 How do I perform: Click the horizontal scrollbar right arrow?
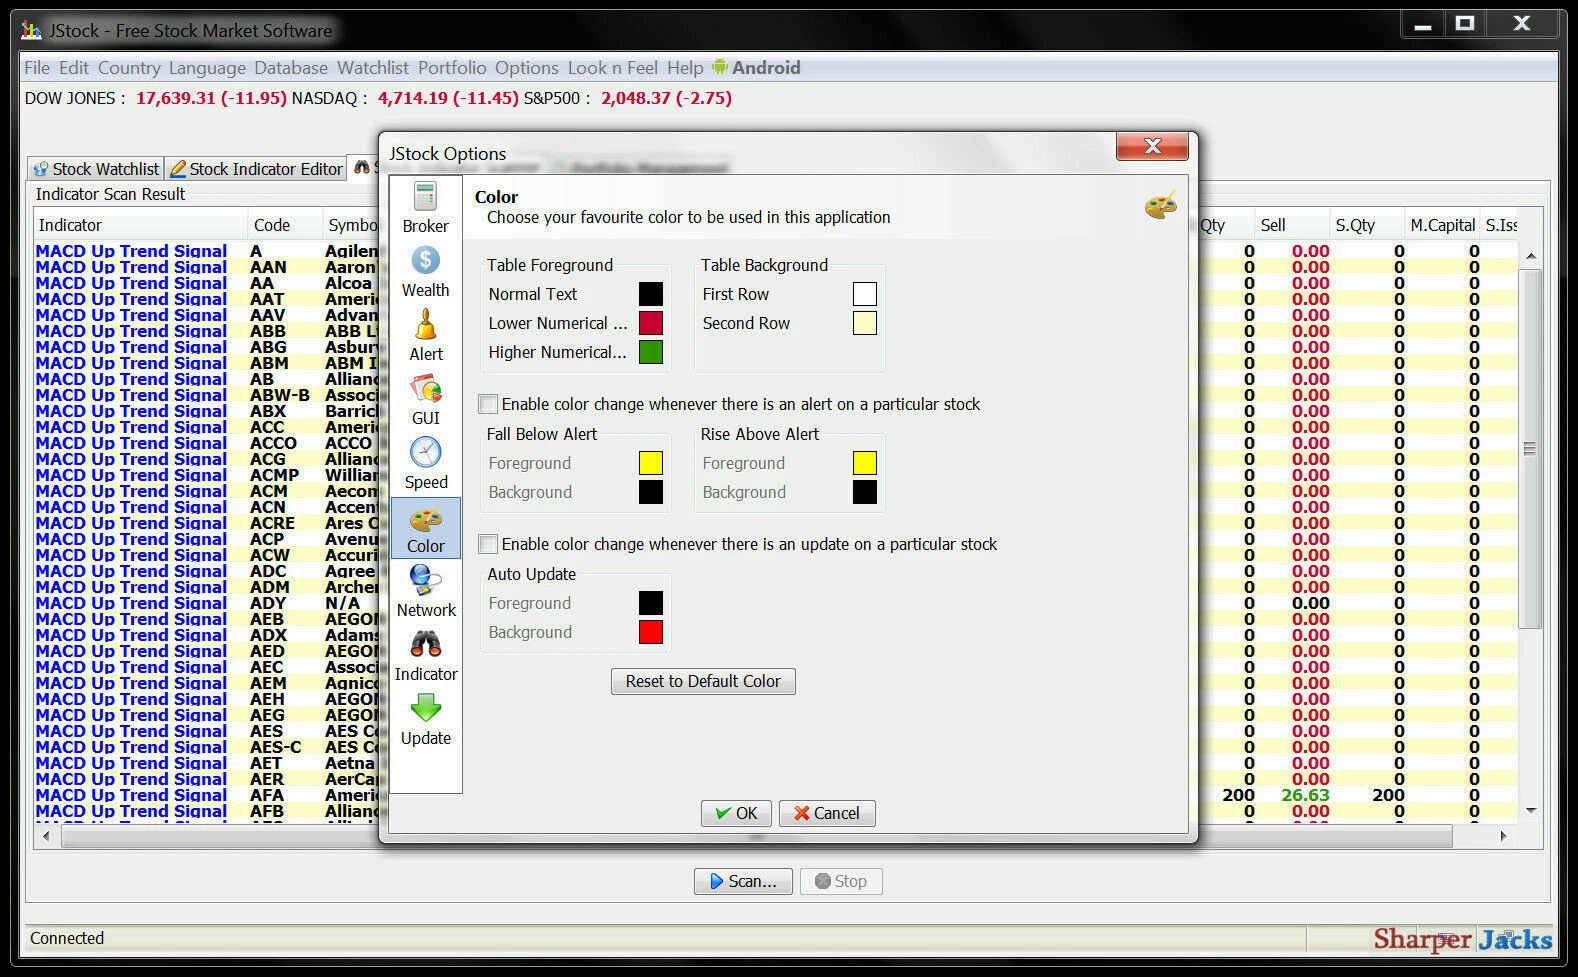coord(1503,835)
